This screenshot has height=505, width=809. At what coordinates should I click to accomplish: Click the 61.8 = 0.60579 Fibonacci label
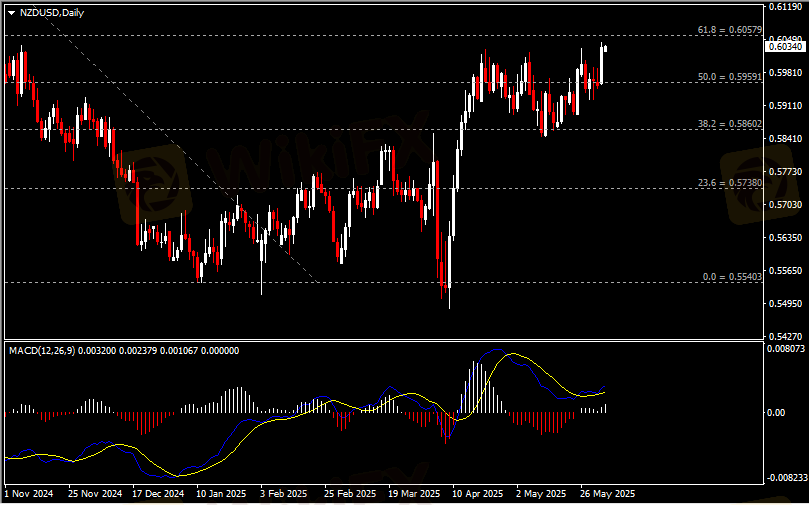point(730,30)
